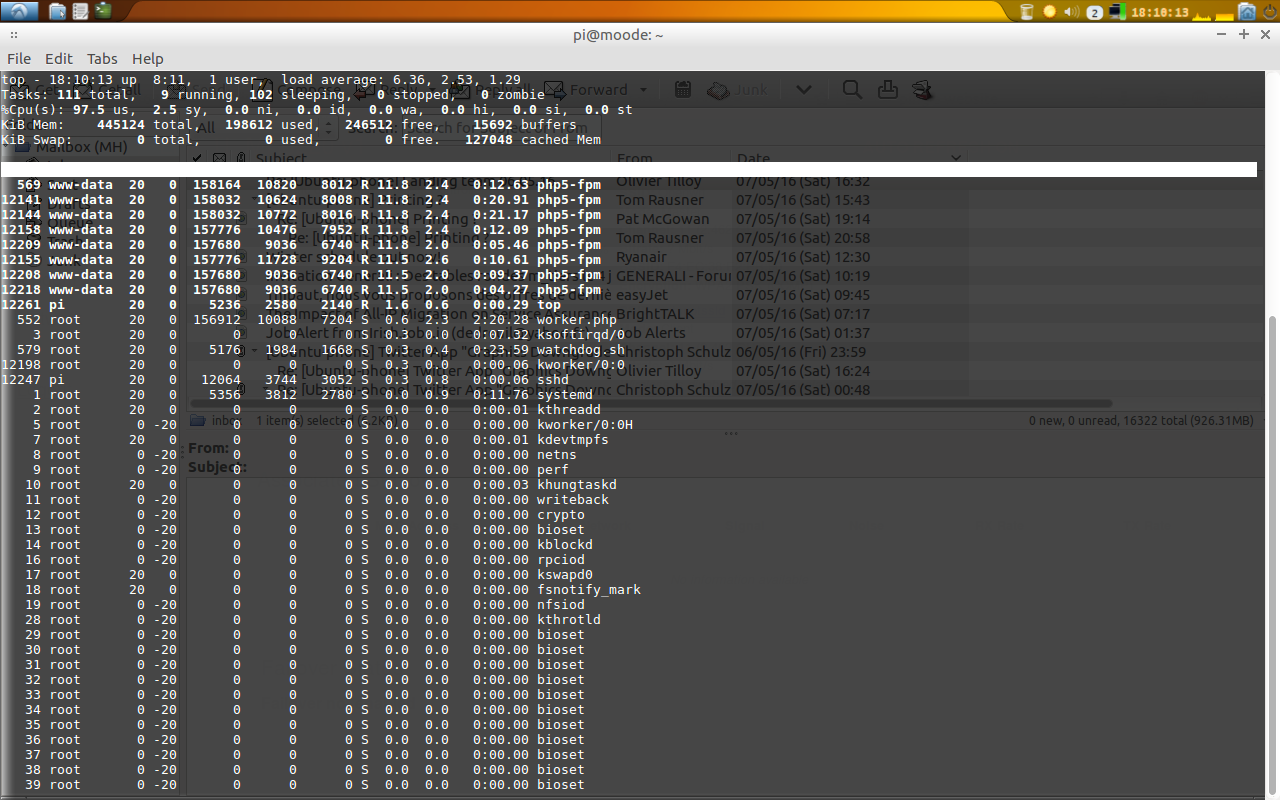
Task: Select the php5-fpm row with PID 12158
Action: (301, 230)
